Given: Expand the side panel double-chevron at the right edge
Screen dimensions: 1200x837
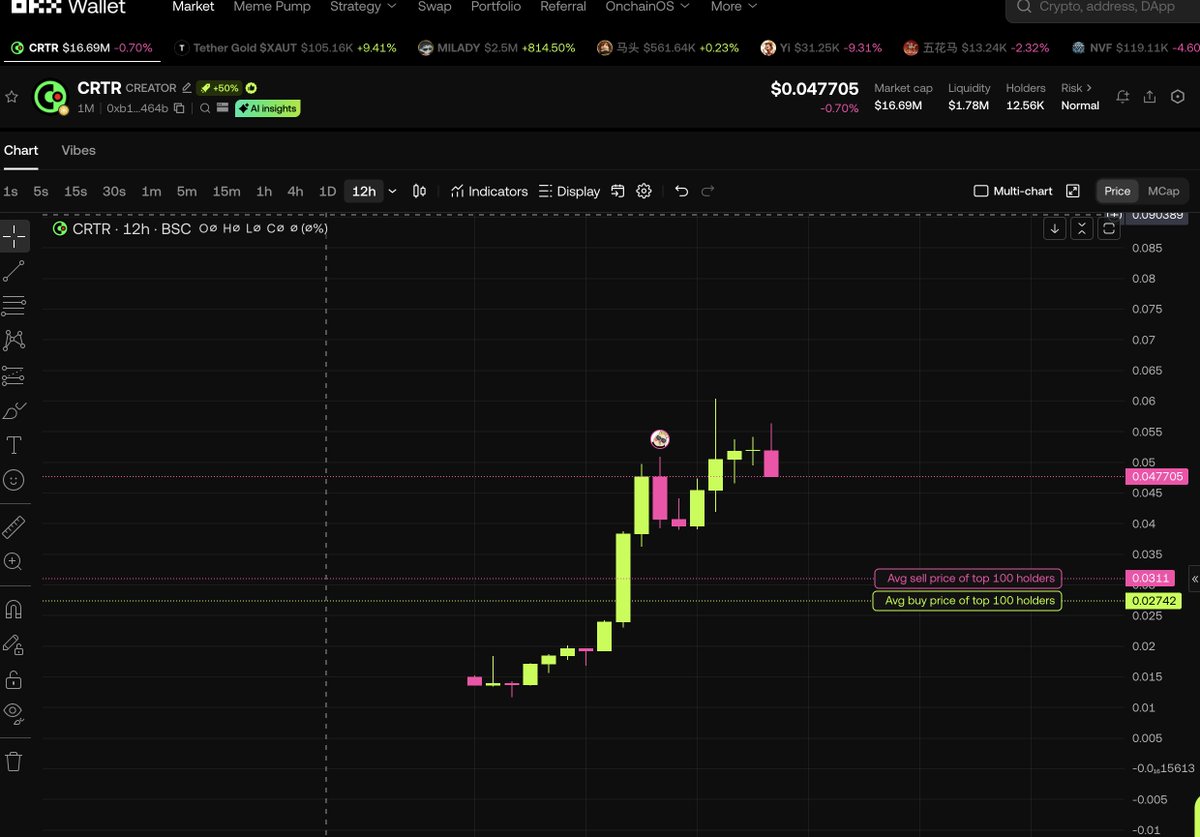Looking at the screenshot, I should tap(1194, 579).
